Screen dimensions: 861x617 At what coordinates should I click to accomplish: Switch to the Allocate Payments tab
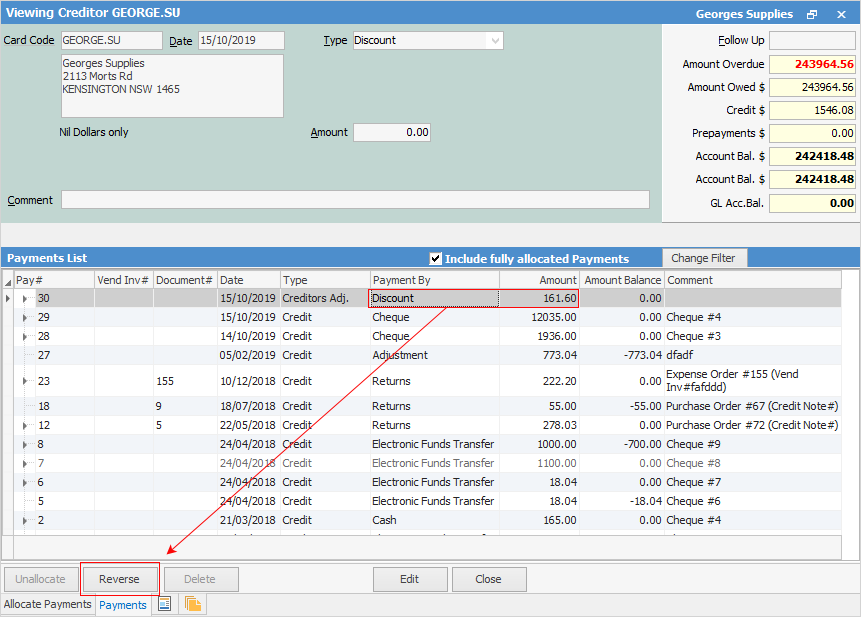click(48, 604)
